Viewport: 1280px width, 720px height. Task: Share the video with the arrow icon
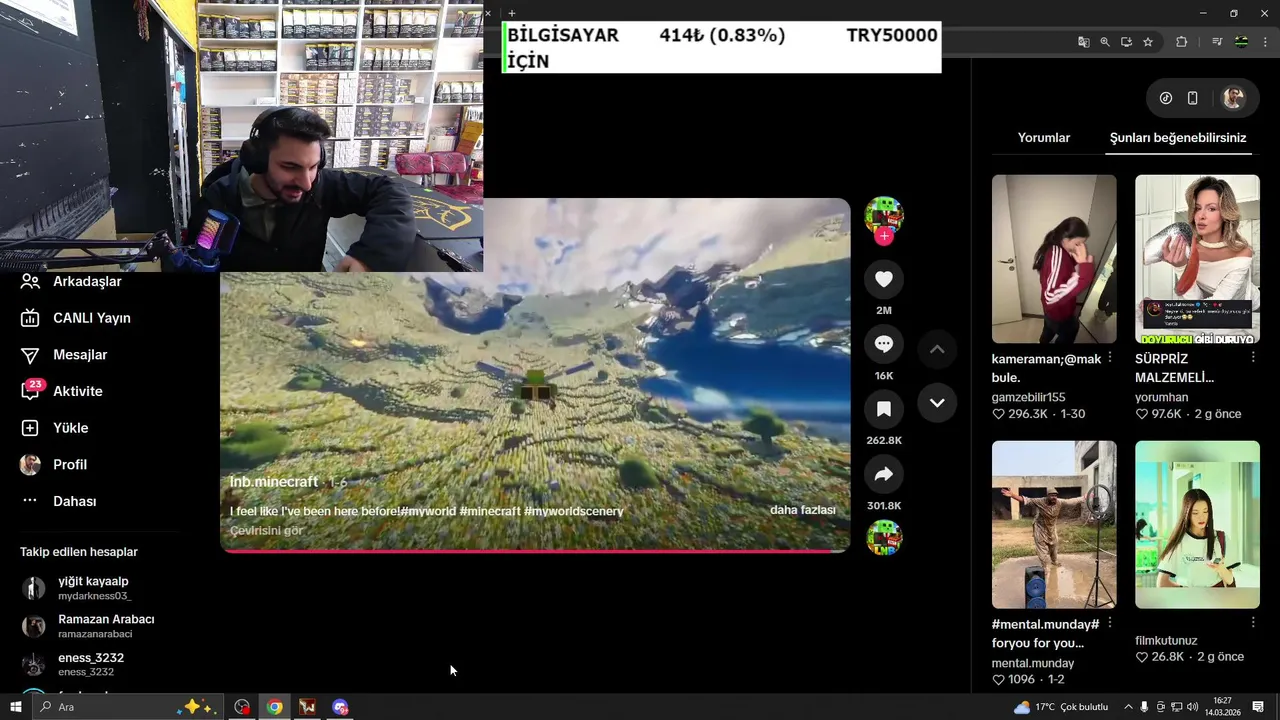(x=884, y=474)
